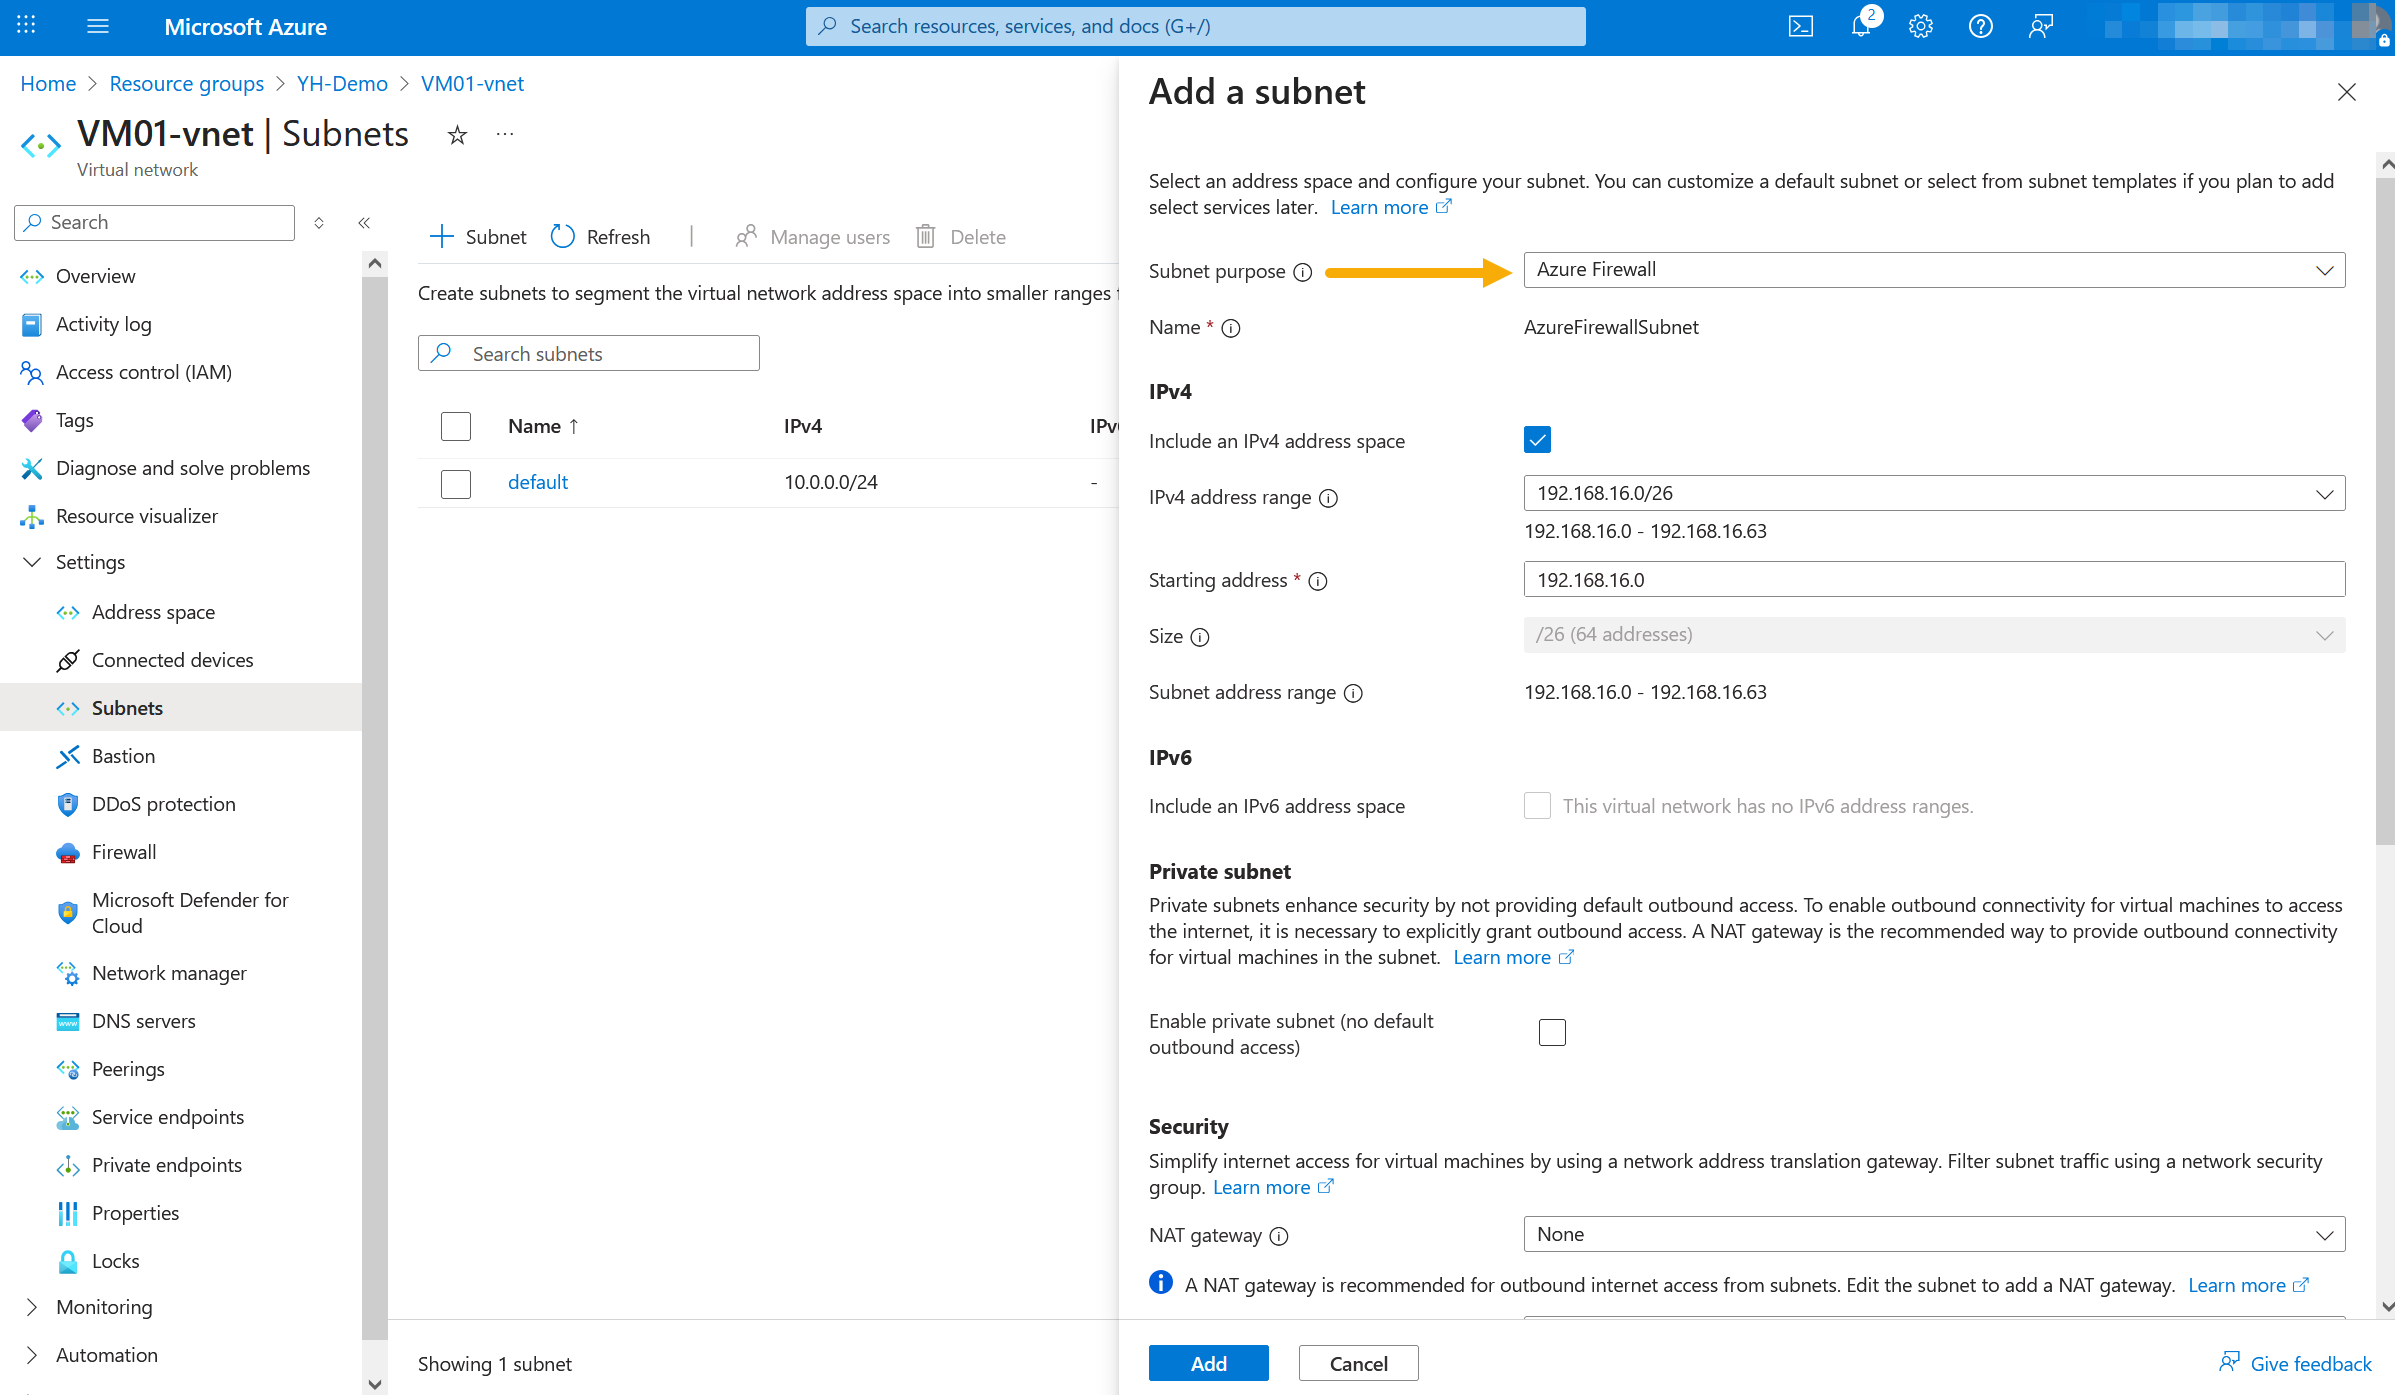The height and width of the screenshot is (1395, 2395).
Task: Open Learn more link in NAT gateway notice
Action: (2248, 1285)
